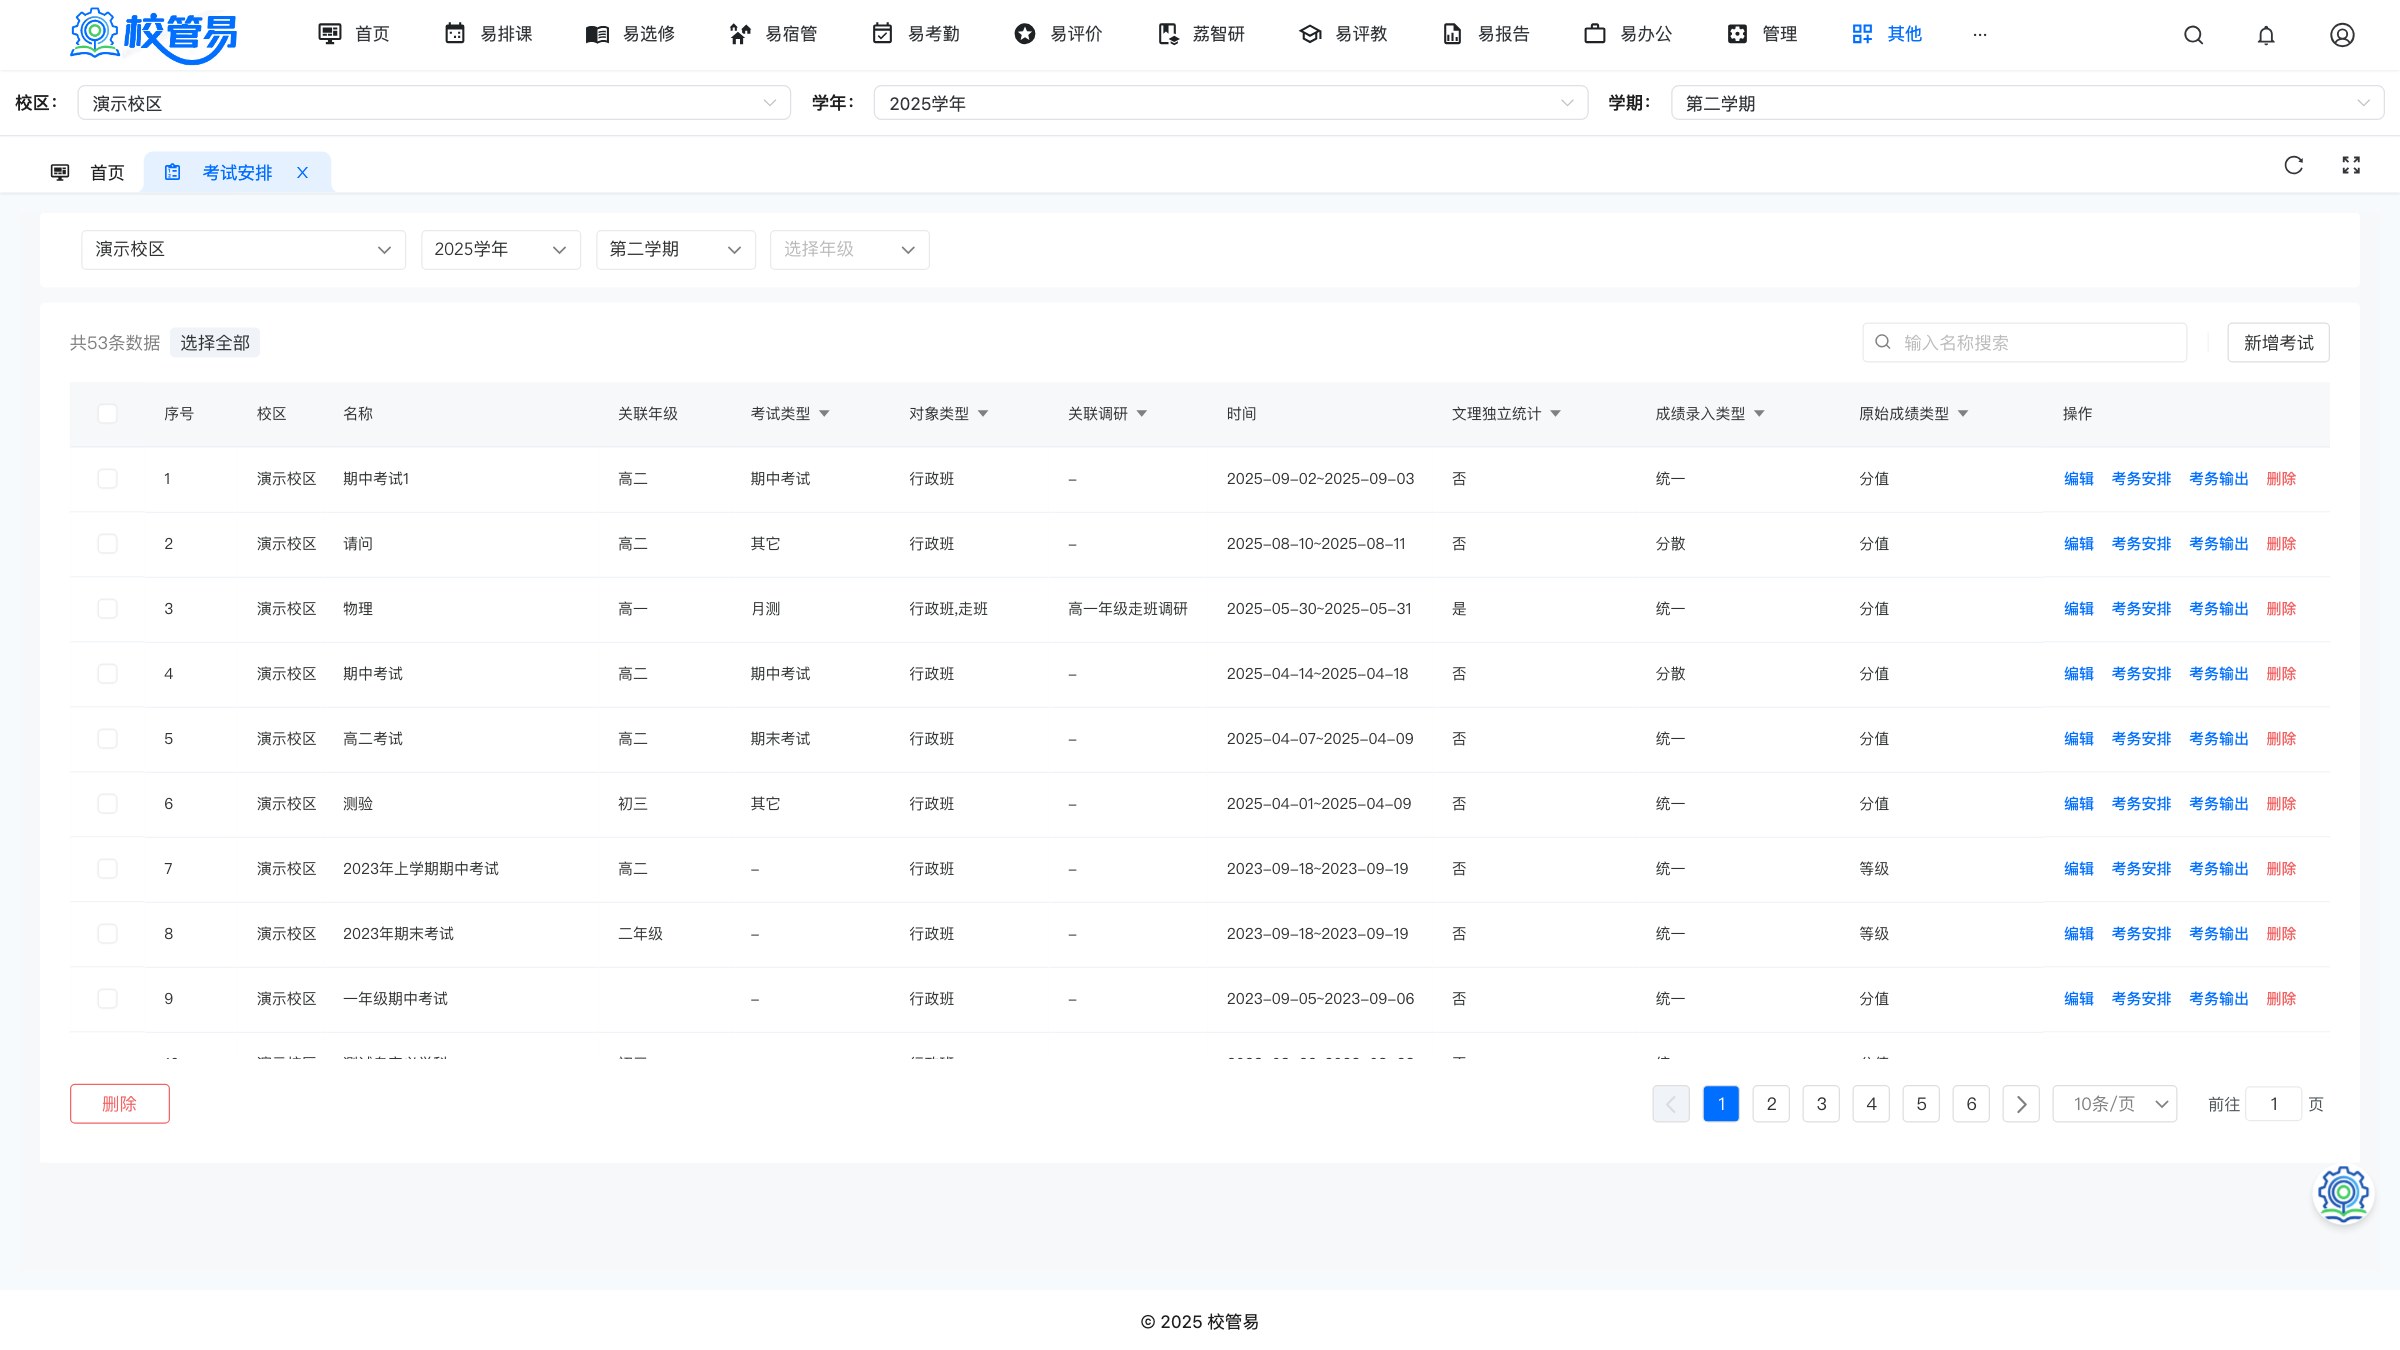
Task: Focus the 输入名称搜索 field
Action: coord(2025,343)
